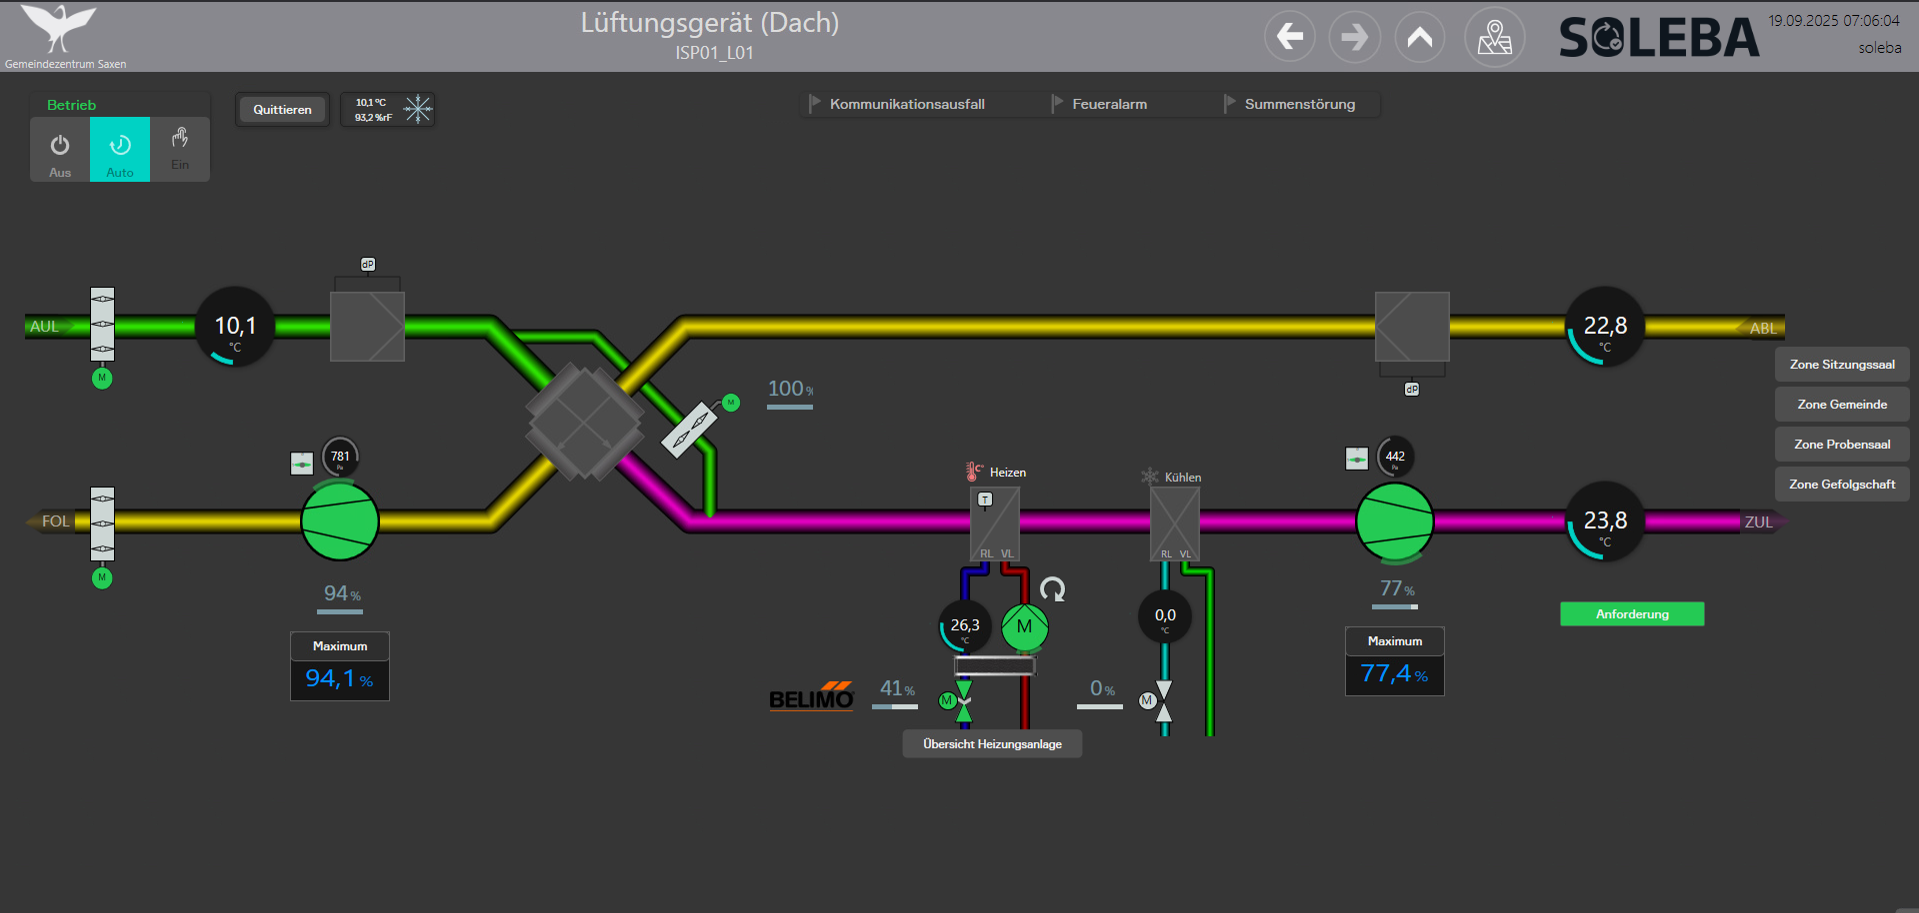This screenshot has width=1919, height=913.
Task: Click the green Anforderung status bar
Action: tap(1631, 614)
